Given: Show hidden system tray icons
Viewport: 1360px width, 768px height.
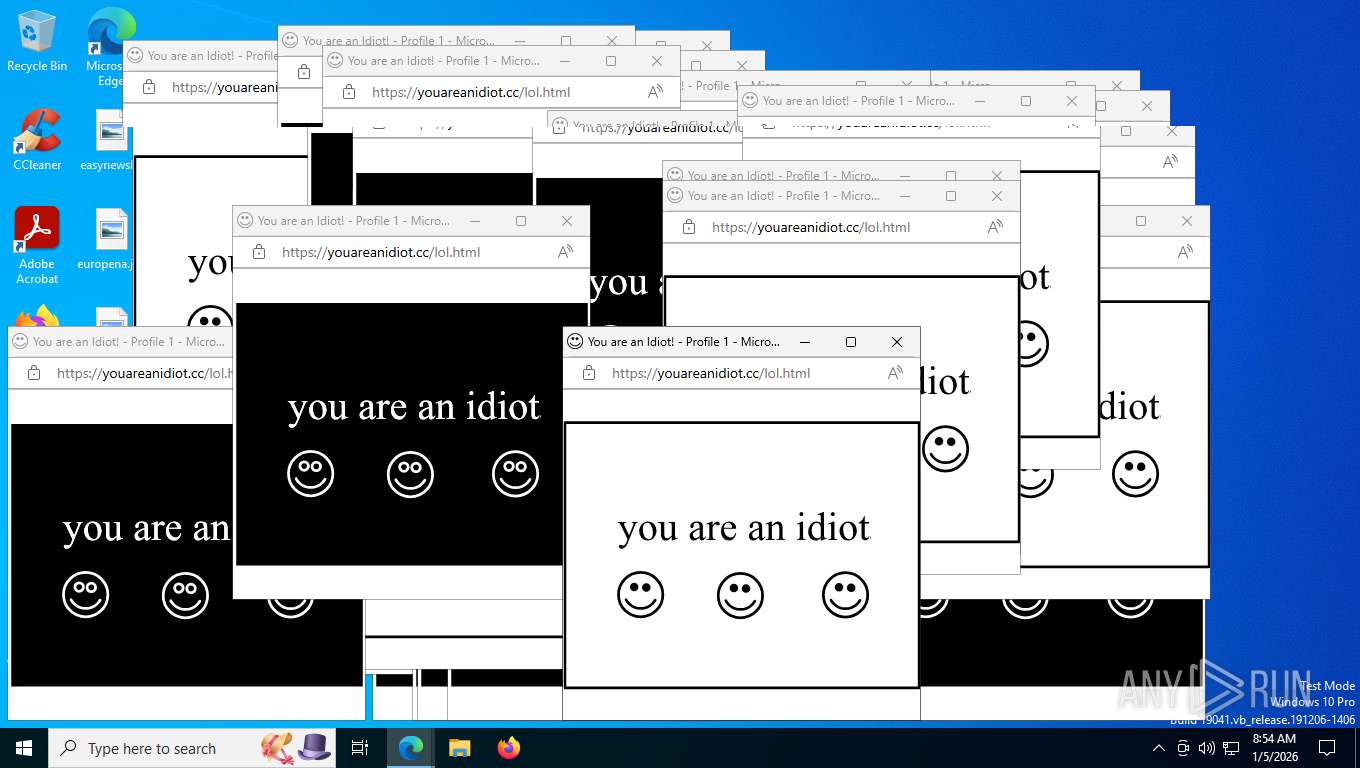Looking at the screenshot, I should pos(1159,748).
